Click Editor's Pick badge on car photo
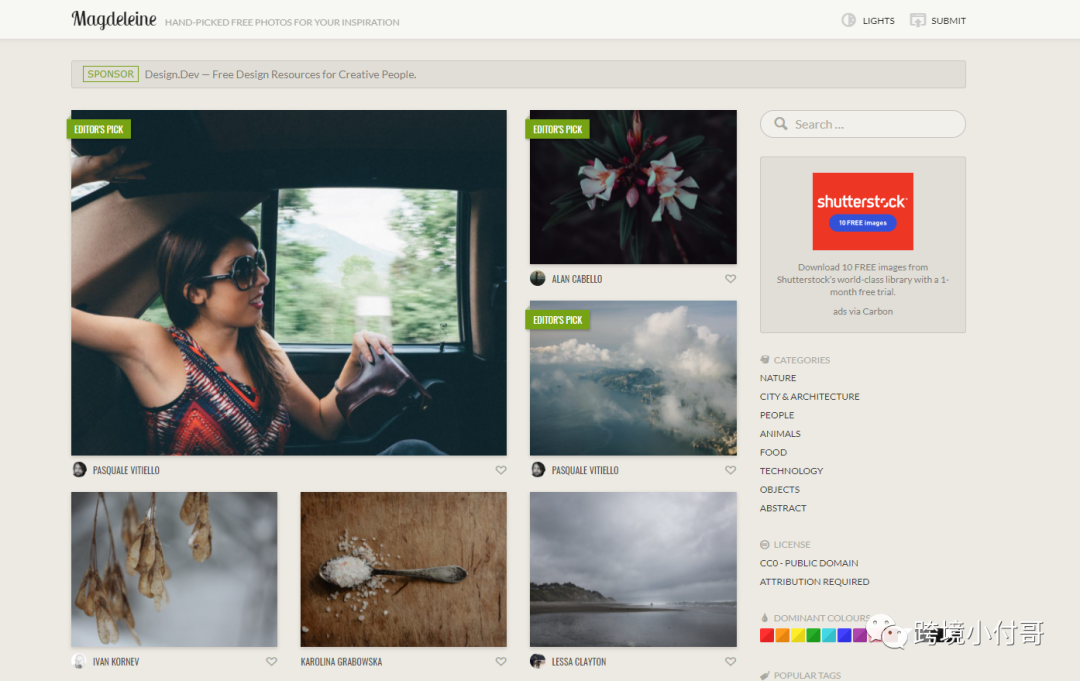This screenshot has width=1080, height=681. click(98, 129)
